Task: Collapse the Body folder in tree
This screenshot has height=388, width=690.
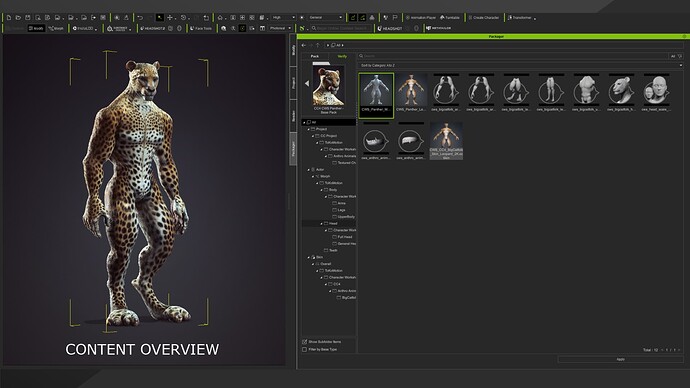Action: point(322,190)
